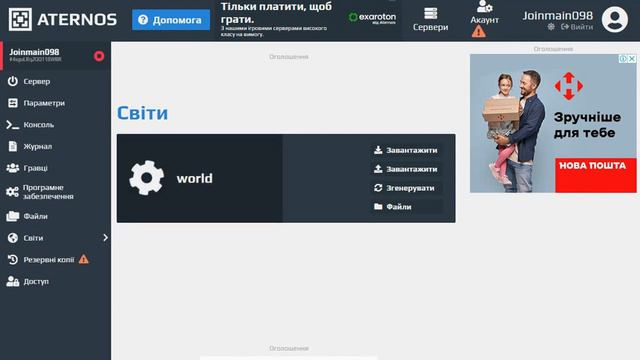Select the world name text
The image size is (640, 360).
tap(194, 178)
